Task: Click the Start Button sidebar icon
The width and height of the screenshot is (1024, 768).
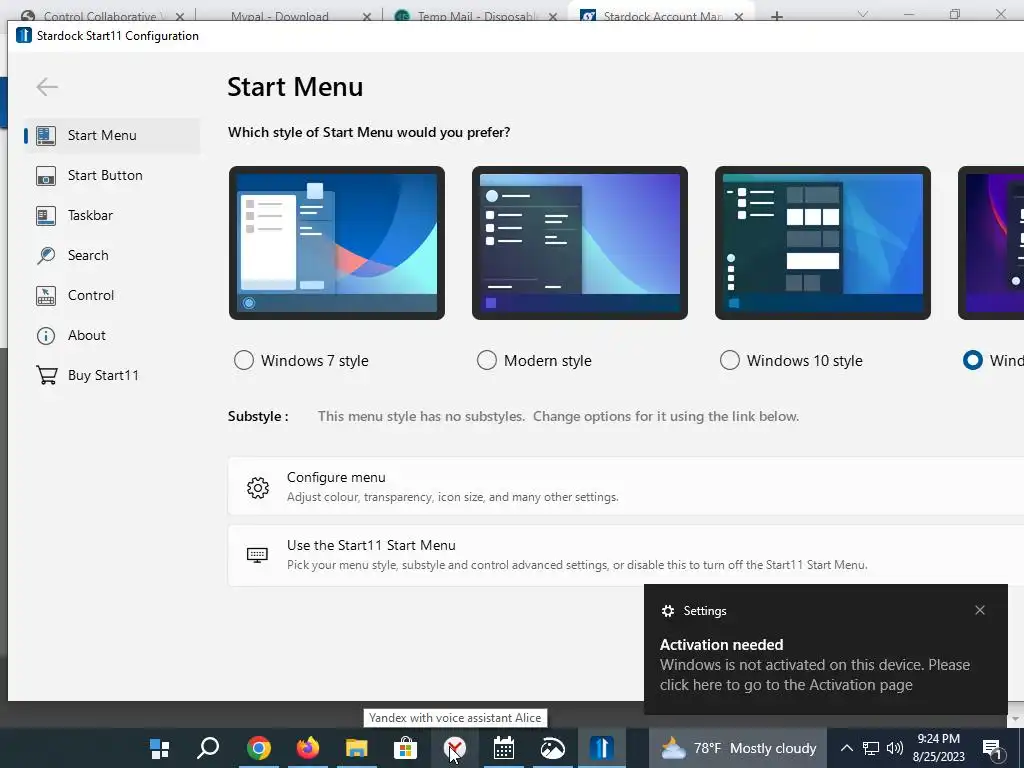Action: tap(46, 175)
